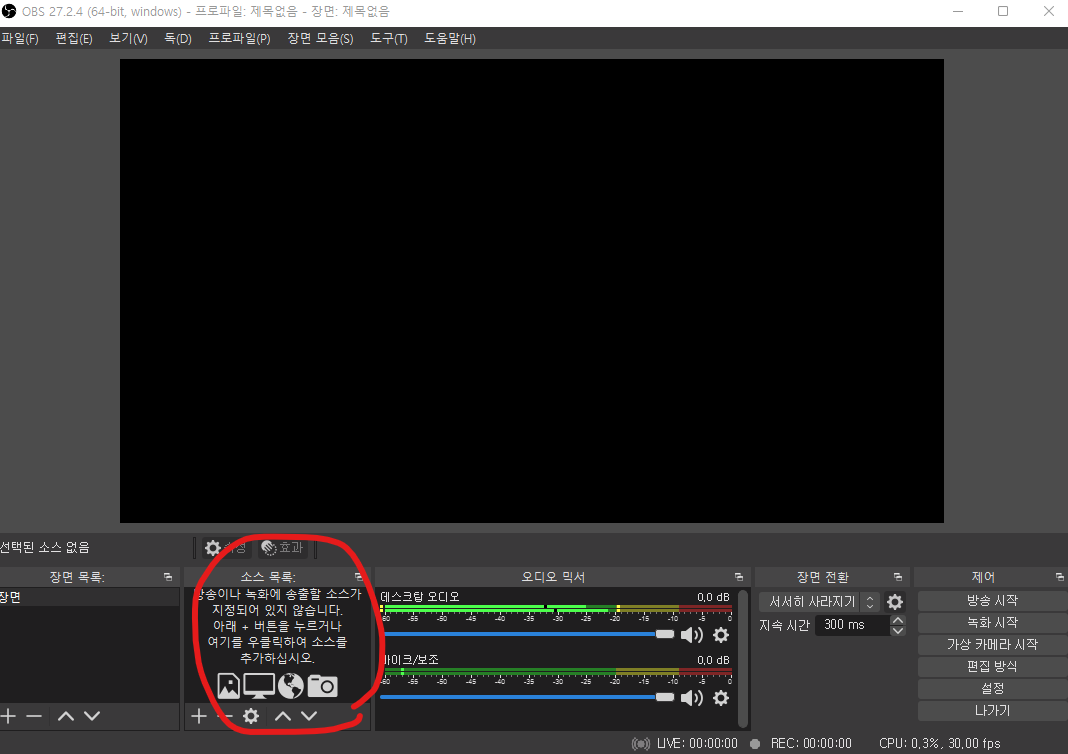Open 도구(T) menu

pos(389,38)
